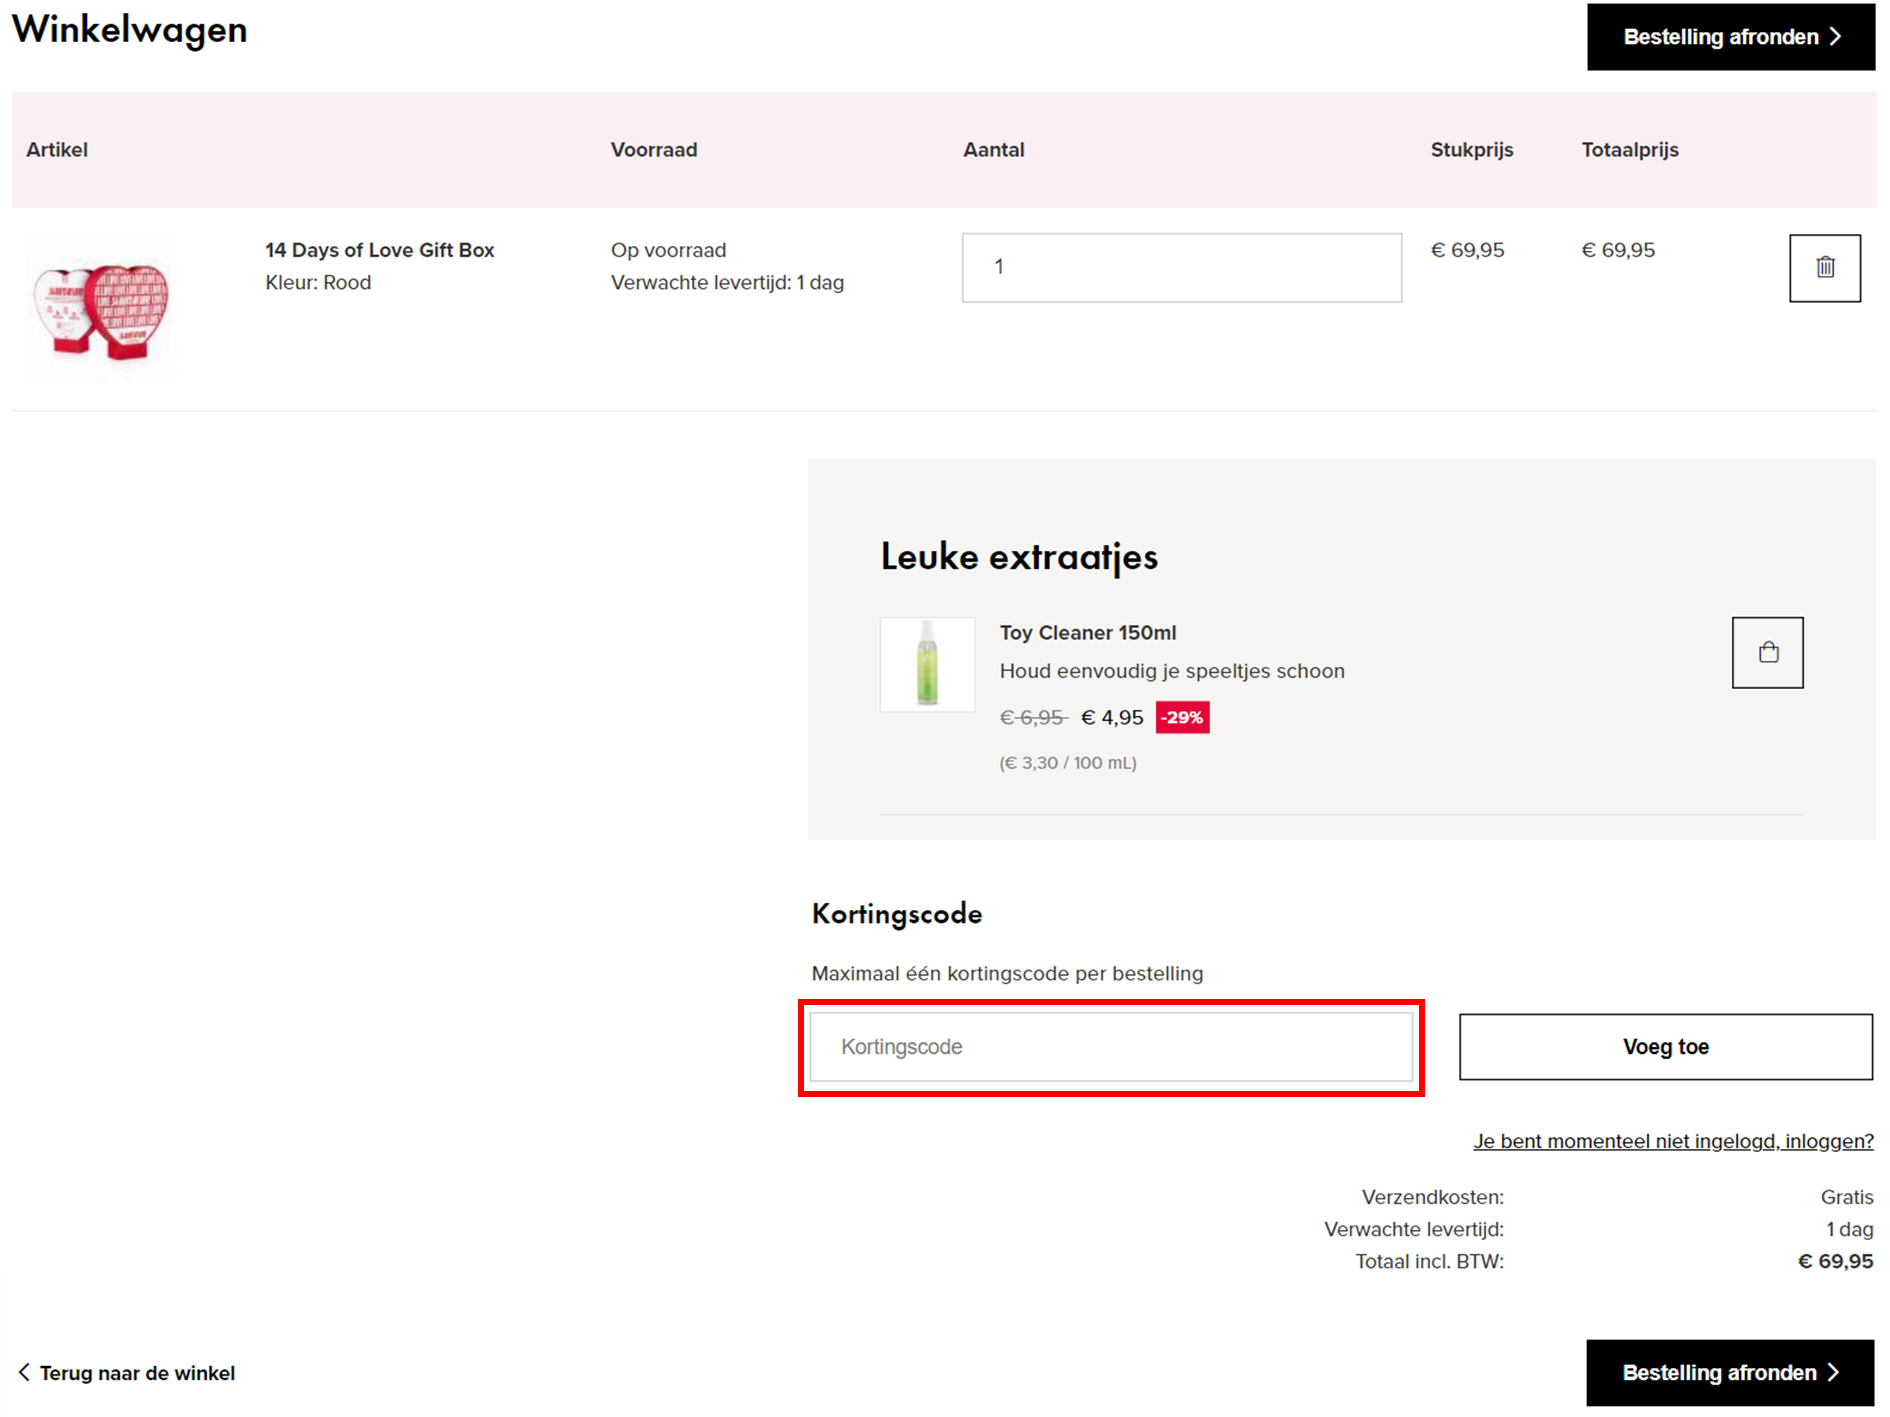Viewport: 1890px width, 1417px height.
Task: Click 'Verwachte levertijd: 1 dag' in the product row
Action: point(727,283)
